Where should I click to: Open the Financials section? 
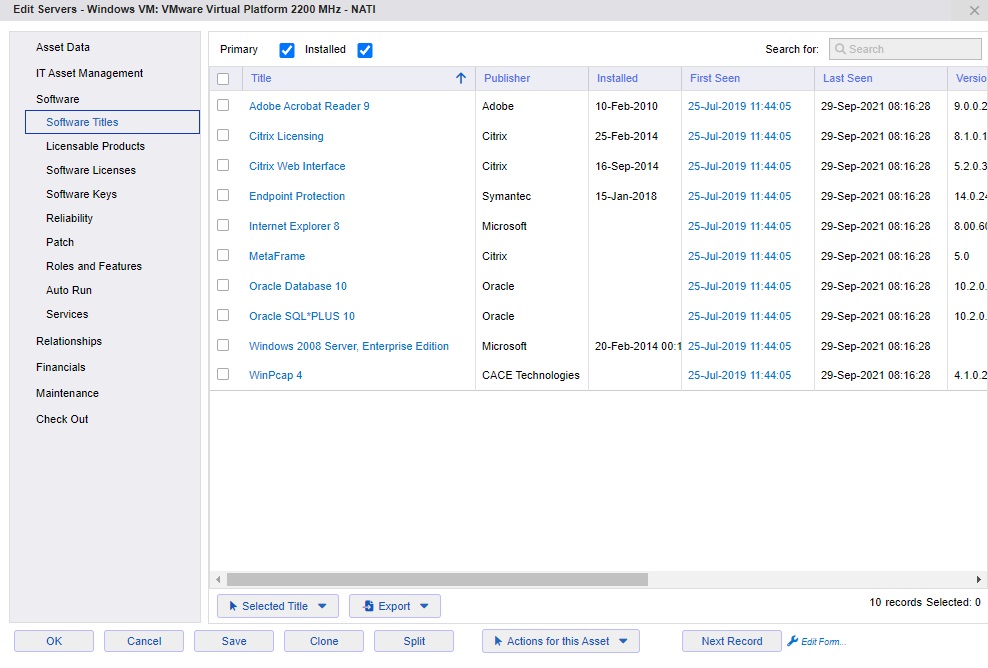[60, 367]
